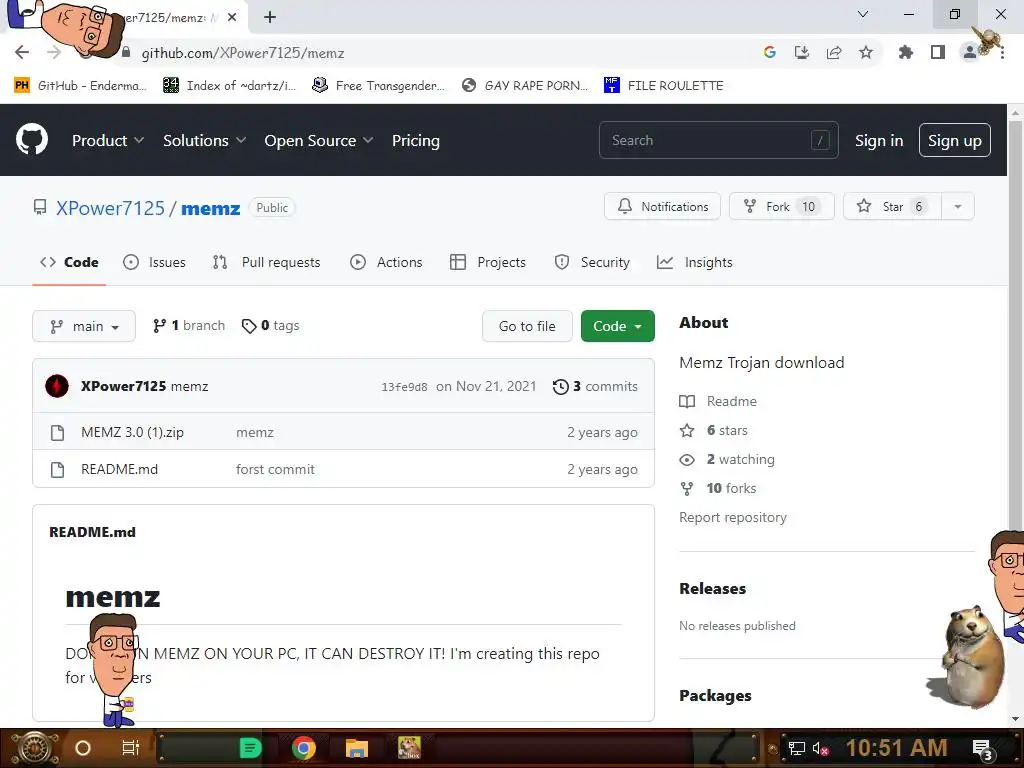The height and width of the screenshot is (768, 1024).
Task: Click the share page icon
Action: click(x=834, y=52)
